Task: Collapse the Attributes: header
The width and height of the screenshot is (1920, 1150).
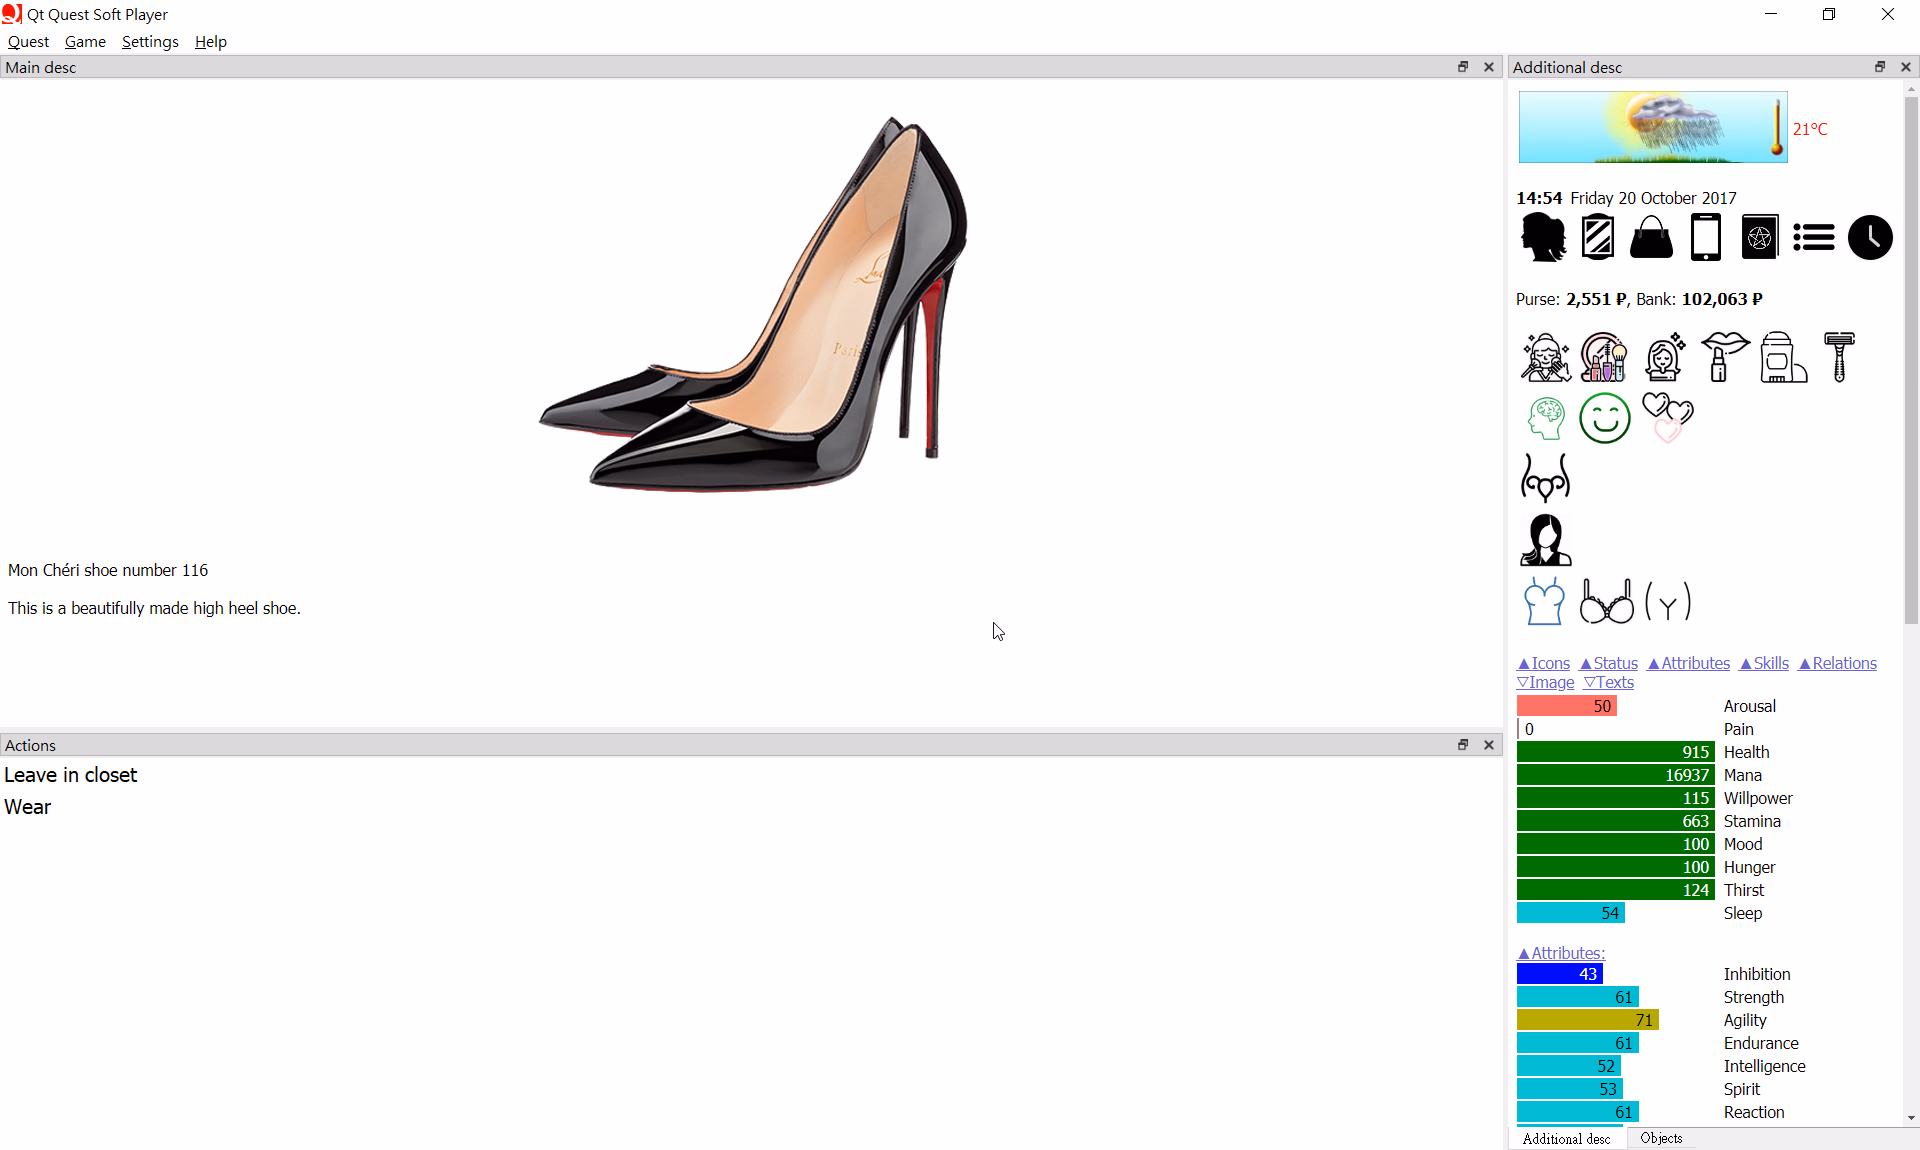Action: click(1560, 953)
